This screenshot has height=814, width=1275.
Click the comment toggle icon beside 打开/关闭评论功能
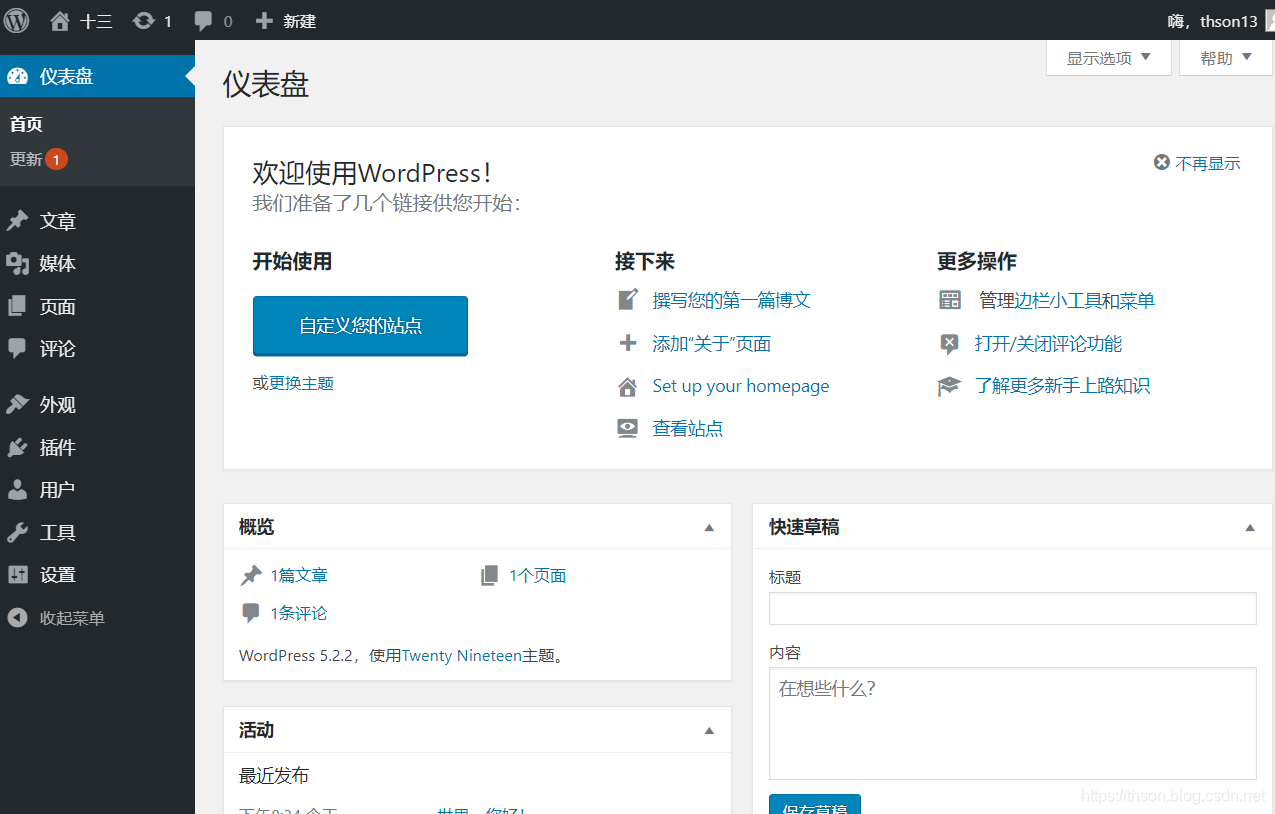950,344
